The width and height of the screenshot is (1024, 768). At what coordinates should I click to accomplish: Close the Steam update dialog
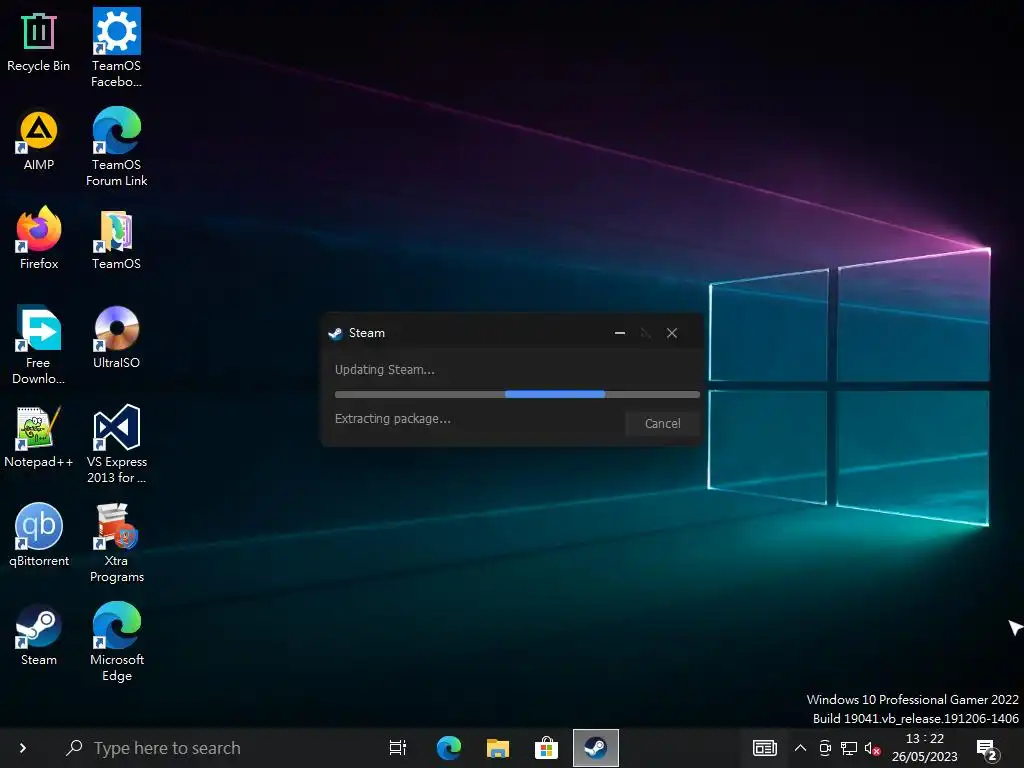coord(672,333)
